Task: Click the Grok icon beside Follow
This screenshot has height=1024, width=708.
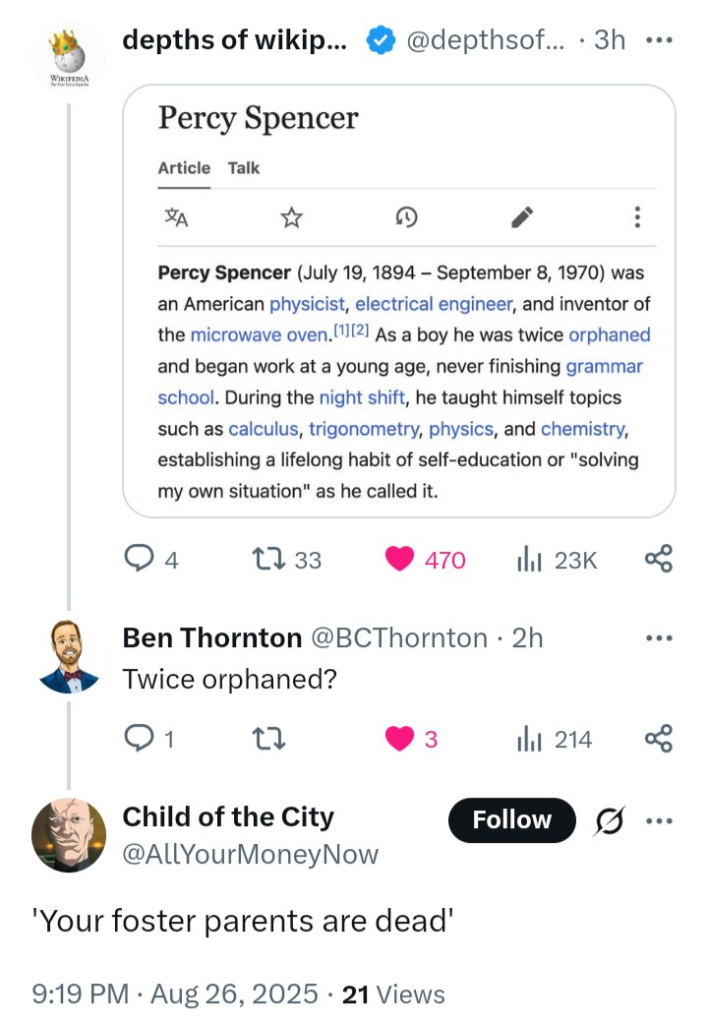Action: [x=608, y=820]
